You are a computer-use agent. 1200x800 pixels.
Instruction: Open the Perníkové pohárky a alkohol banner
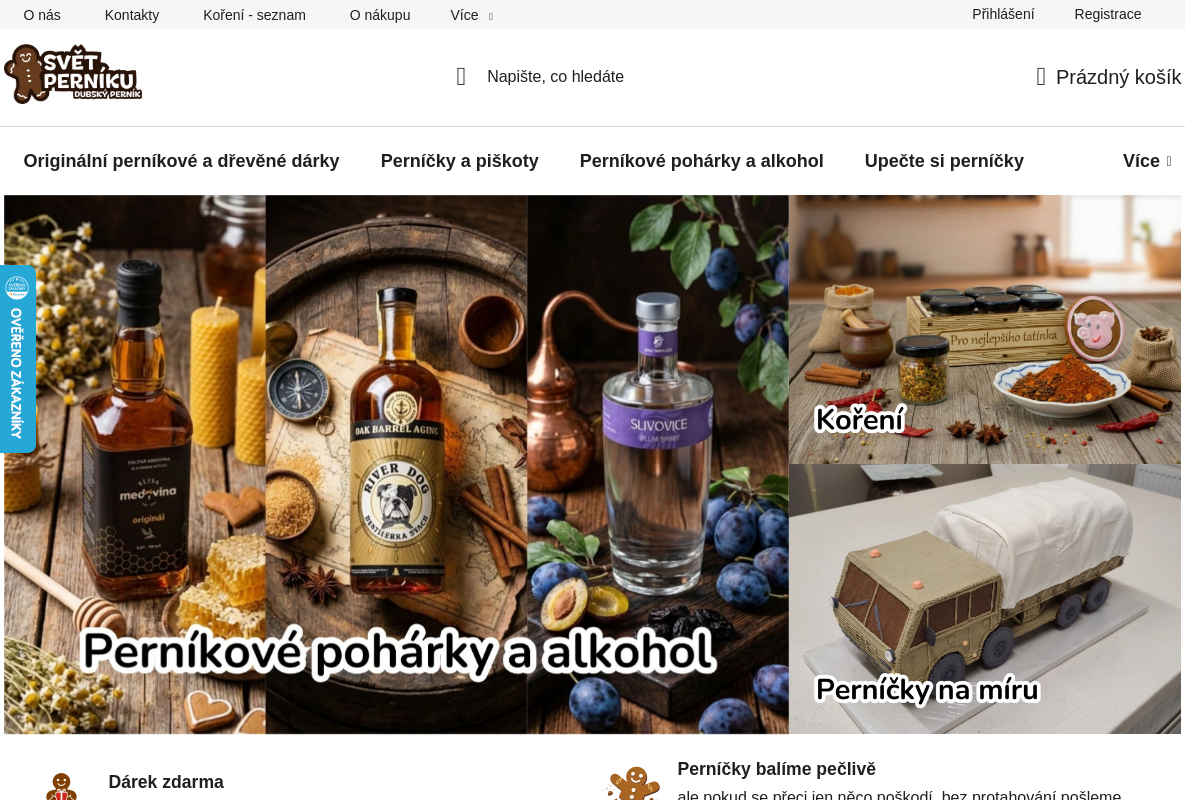click(x=396, y=464)
